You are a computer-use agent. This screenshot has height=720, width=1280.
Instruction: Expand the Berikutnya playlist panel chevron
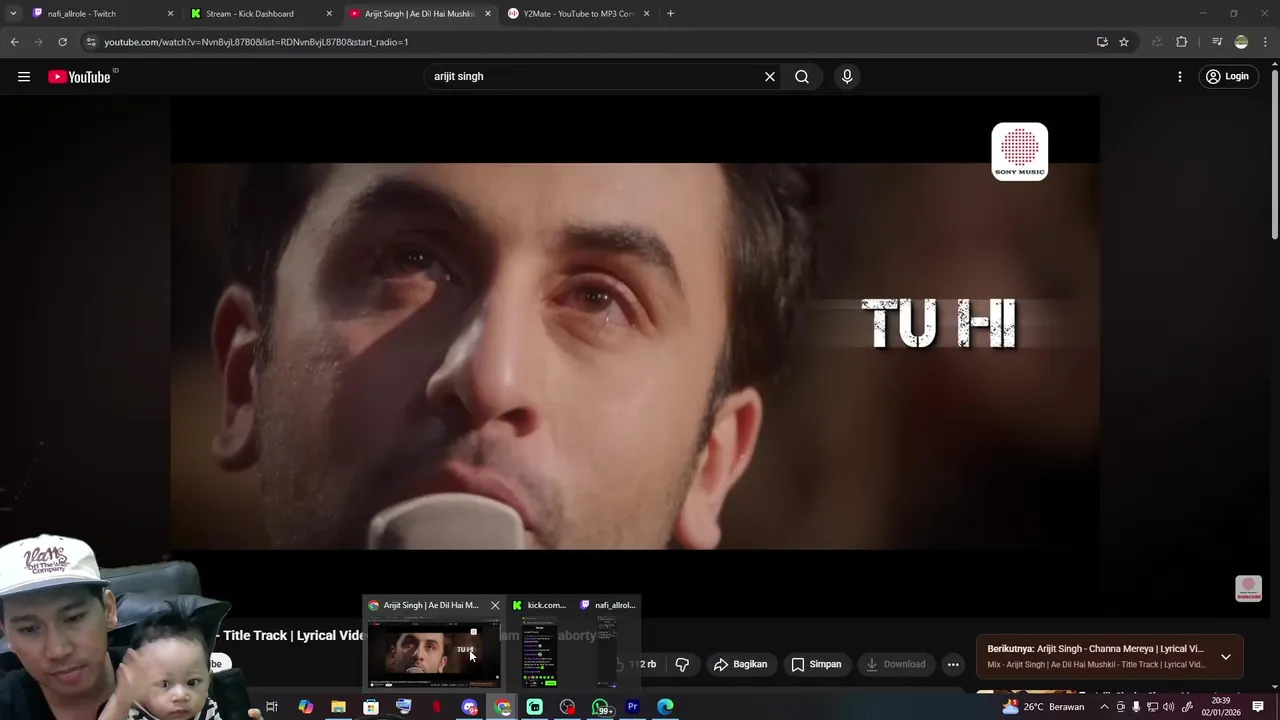tap(1226, 657)
